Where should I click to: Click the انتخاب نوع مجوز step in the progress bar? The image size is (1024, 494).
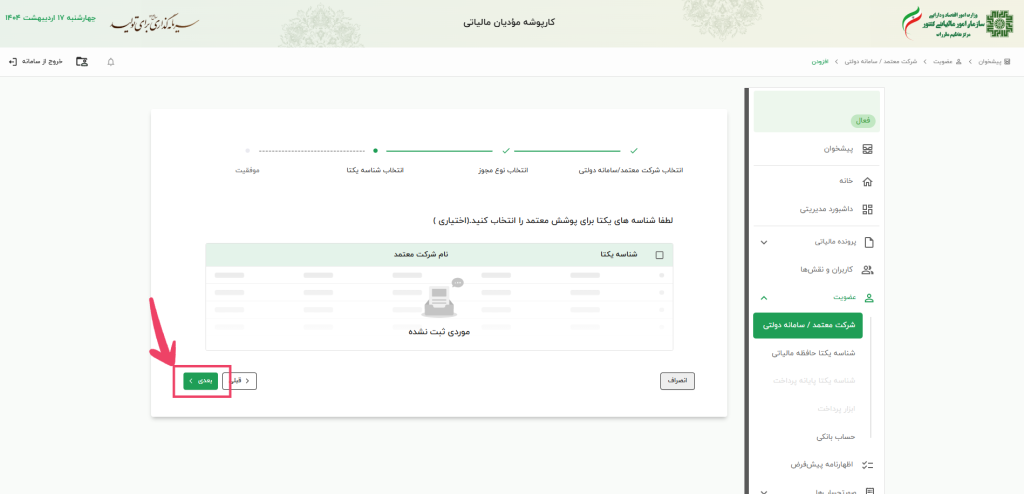[506, 170]
